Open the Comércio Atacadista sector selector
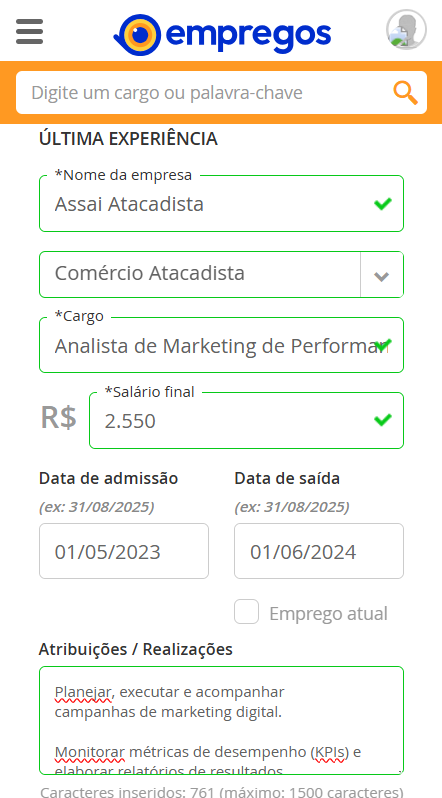Viewport: 442px width, 798px height. click(222, 274)
